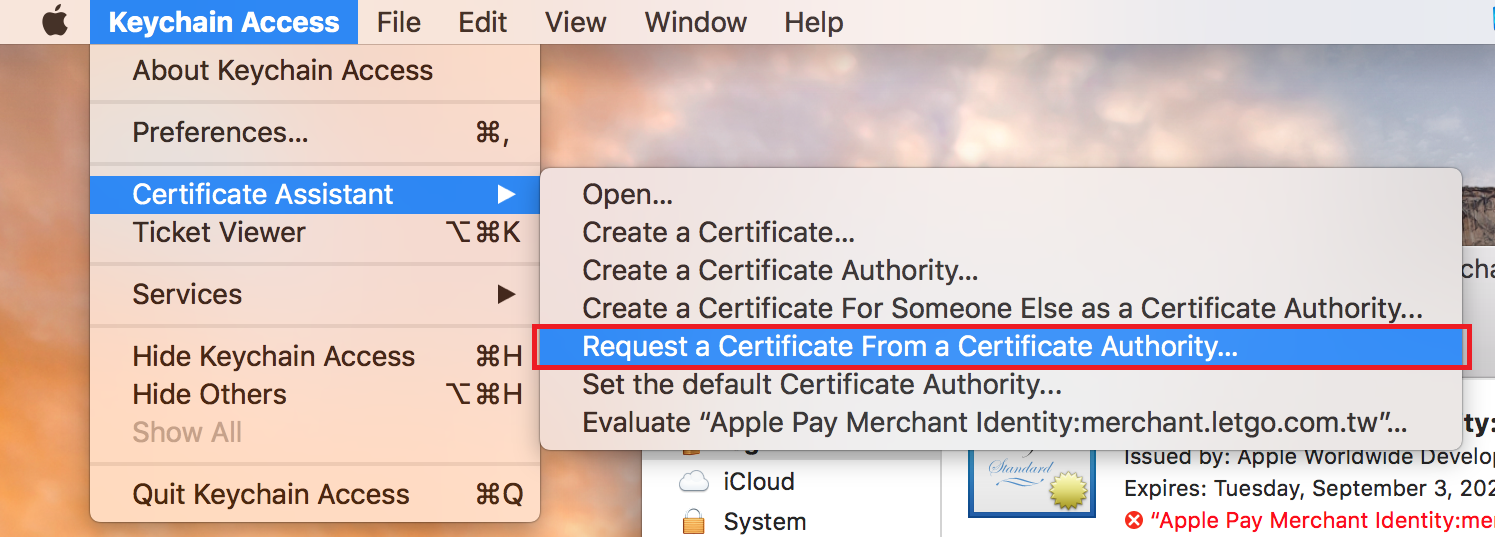Choose Create a Certificate… option
The width and height of the screenshot is (1495, 537).
click(x=718, y=232)
